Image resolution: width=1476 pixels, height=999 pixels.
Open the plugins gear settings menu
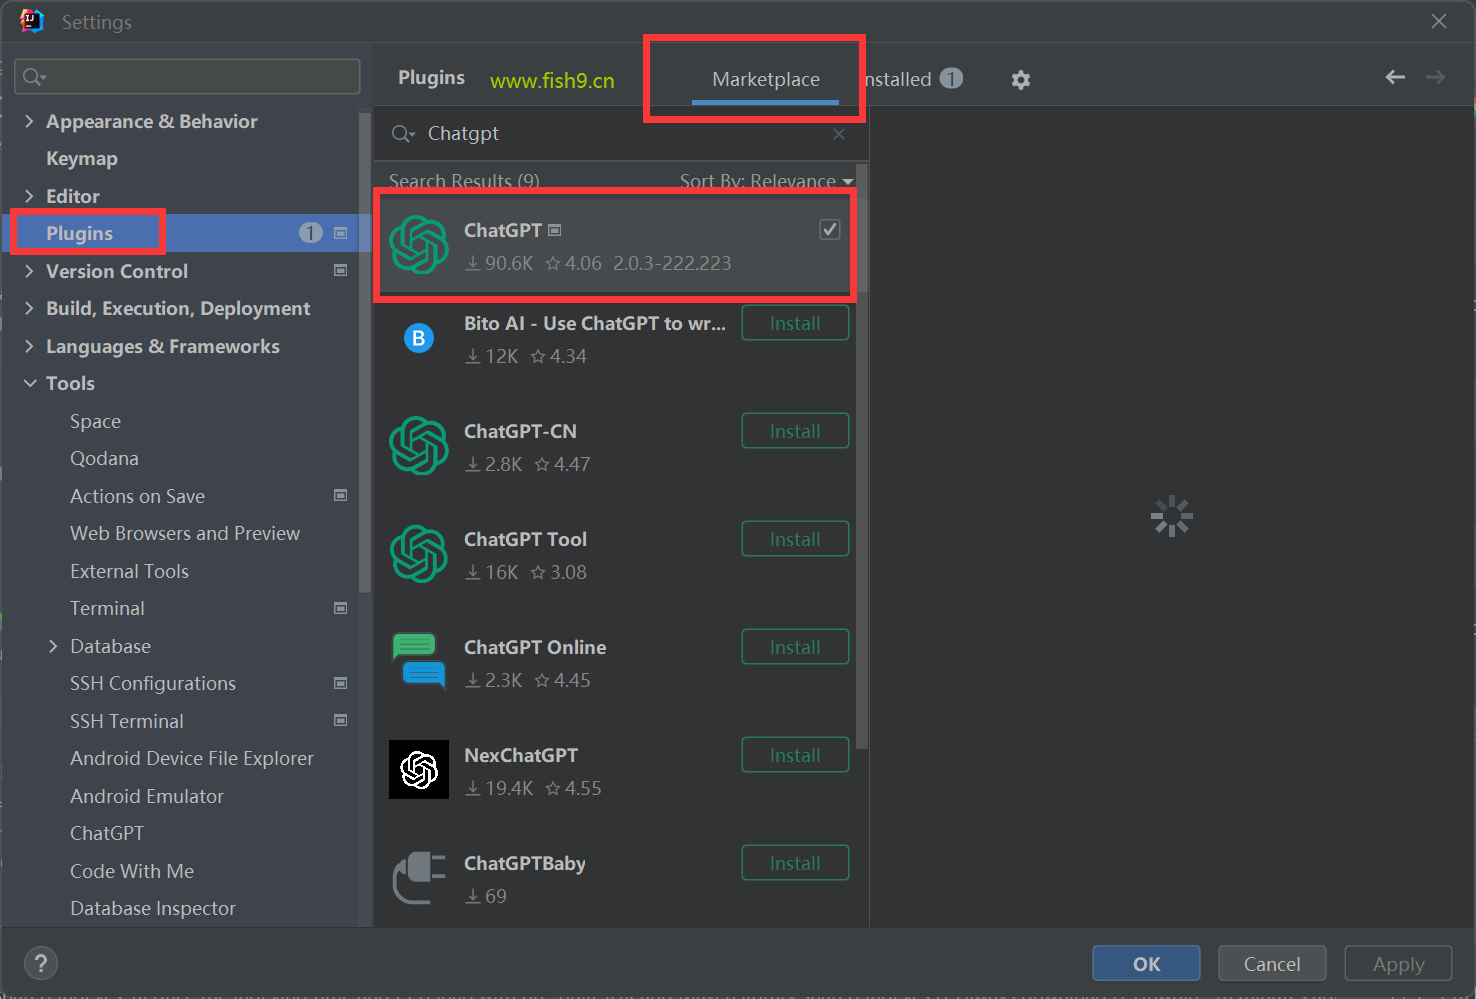pyautogui.click(x=1020, y=80)
